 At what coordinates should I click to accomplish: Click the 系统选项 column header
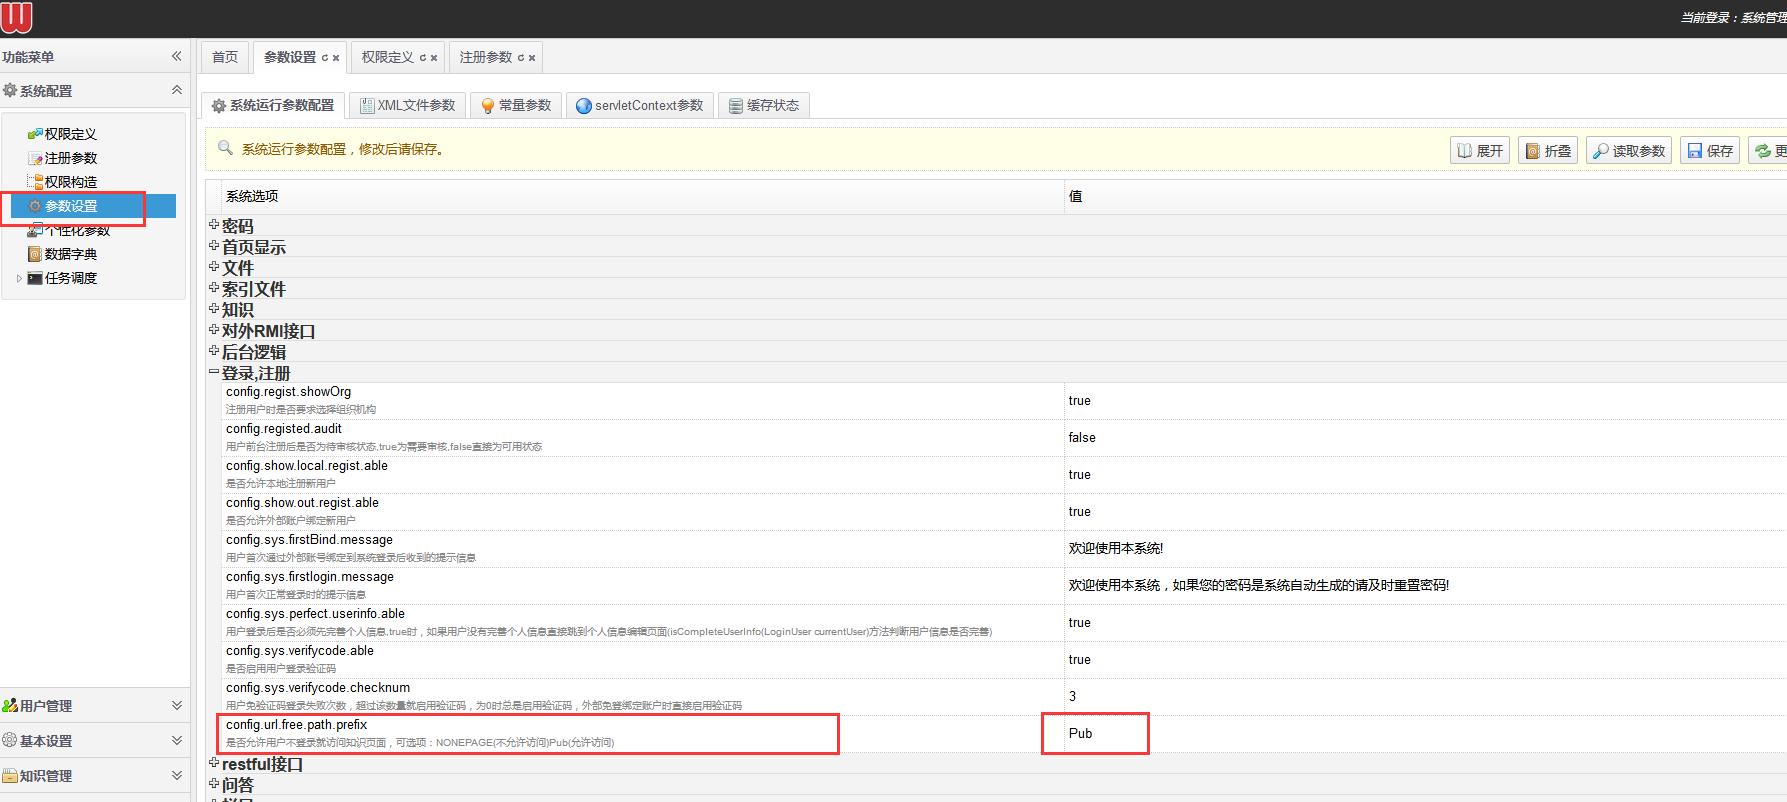click(x=252, y=196)
